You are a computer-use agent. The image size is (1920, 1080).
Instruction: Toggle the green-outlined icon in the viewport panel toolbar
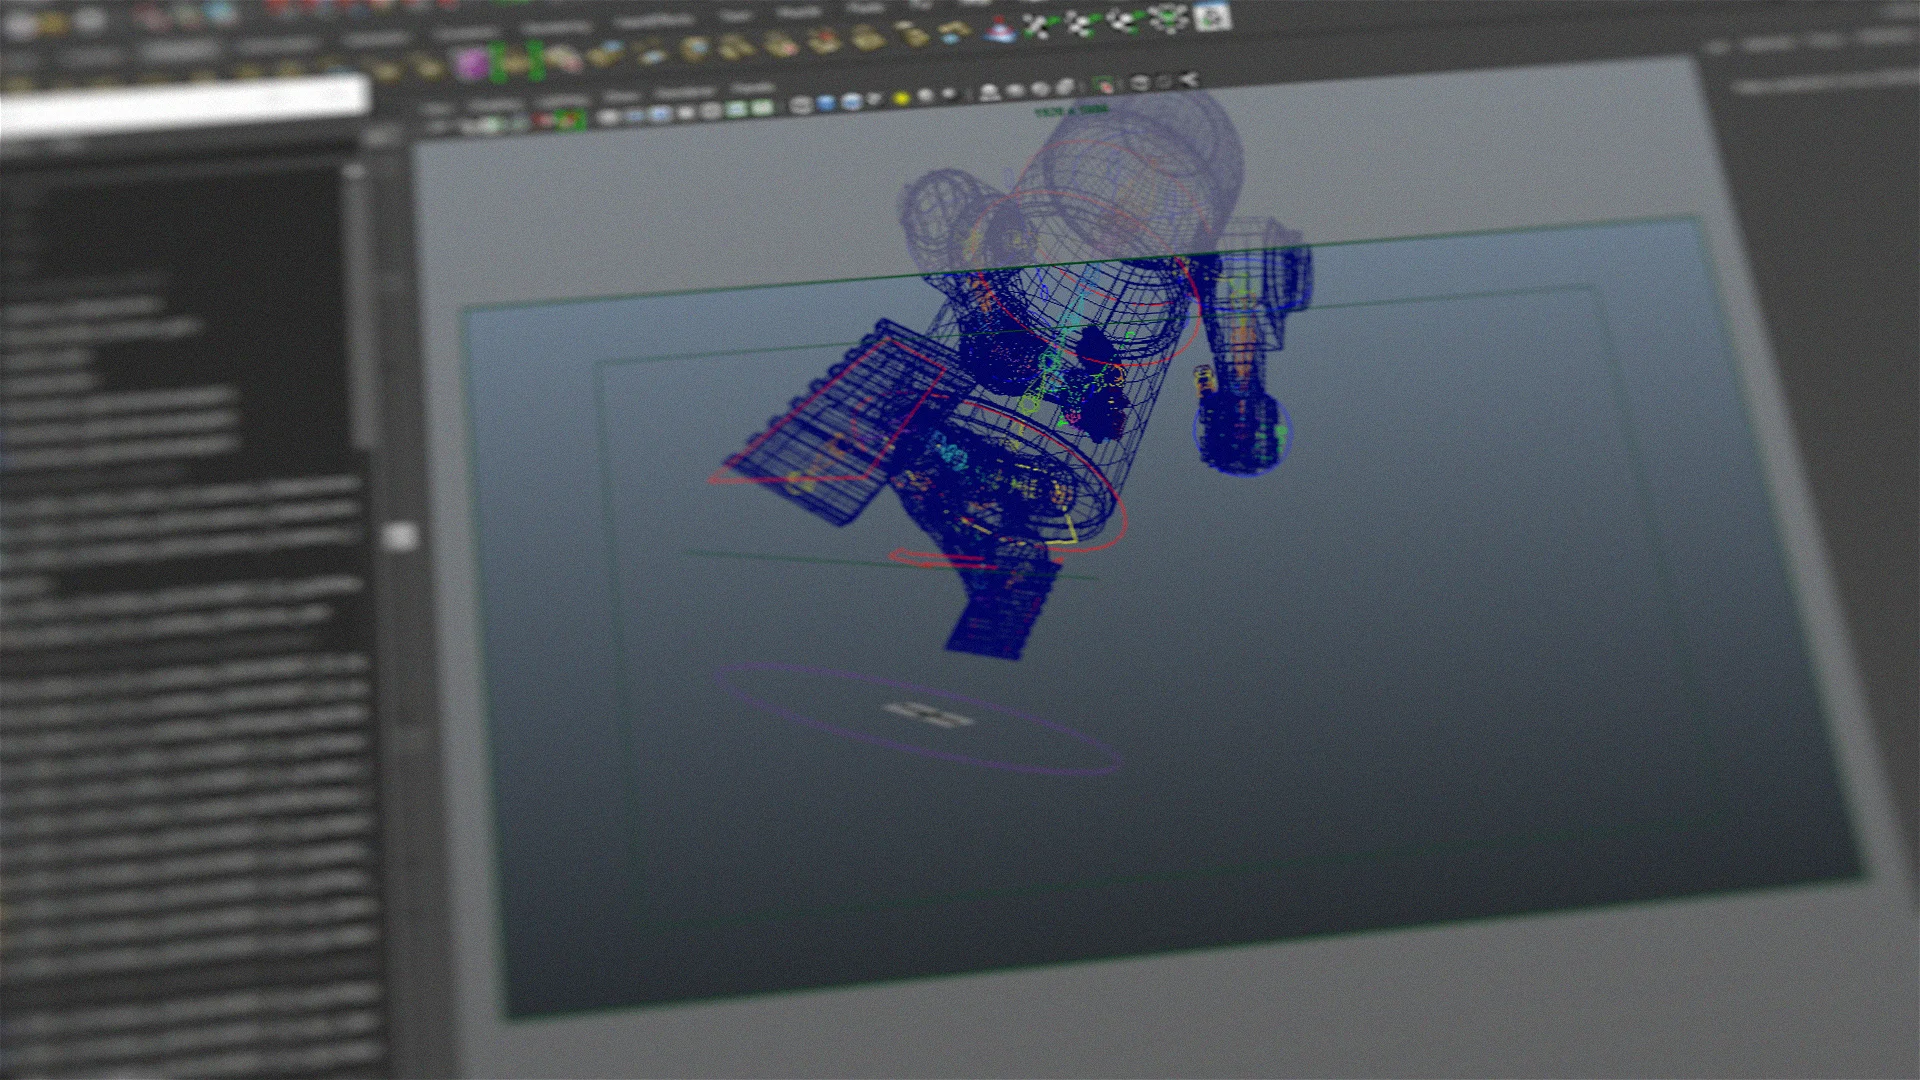point(1105,85)
